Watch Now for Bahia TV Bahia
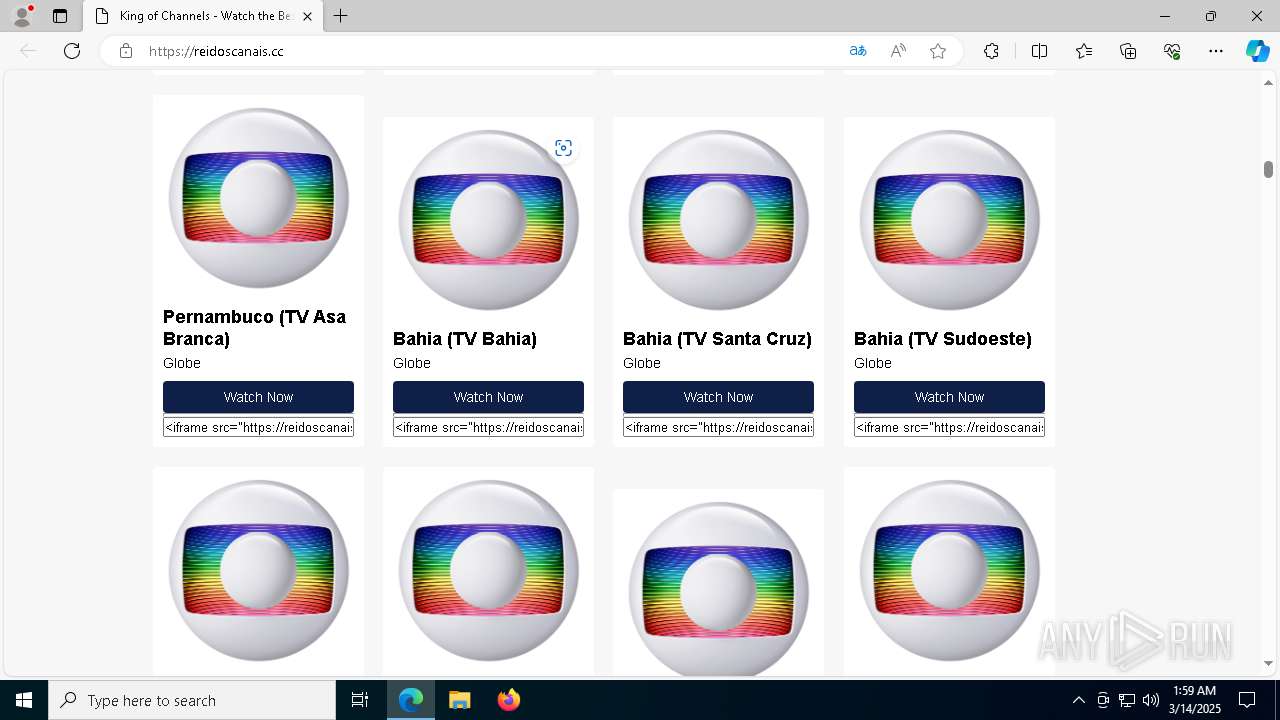 488,397
